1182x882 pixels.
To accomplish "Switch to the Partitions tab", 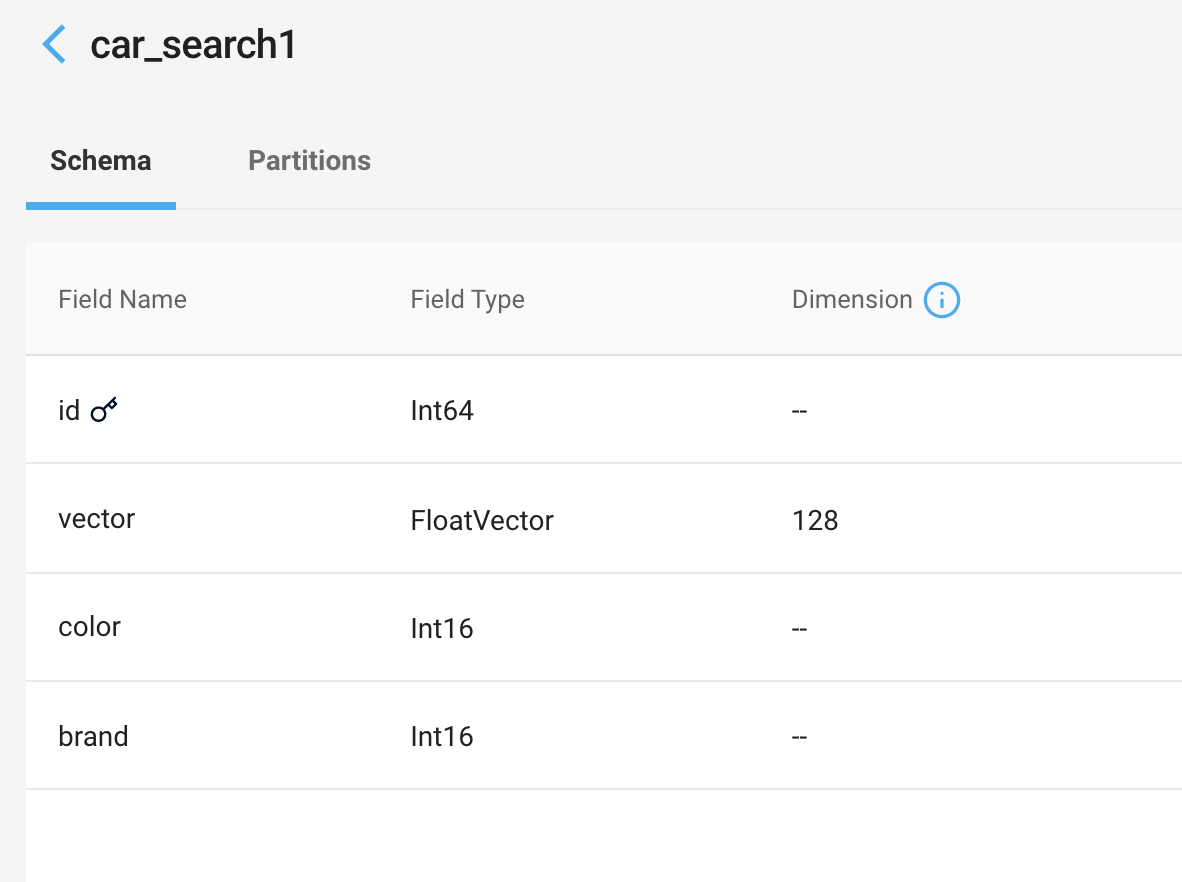I will click(309, 160).
